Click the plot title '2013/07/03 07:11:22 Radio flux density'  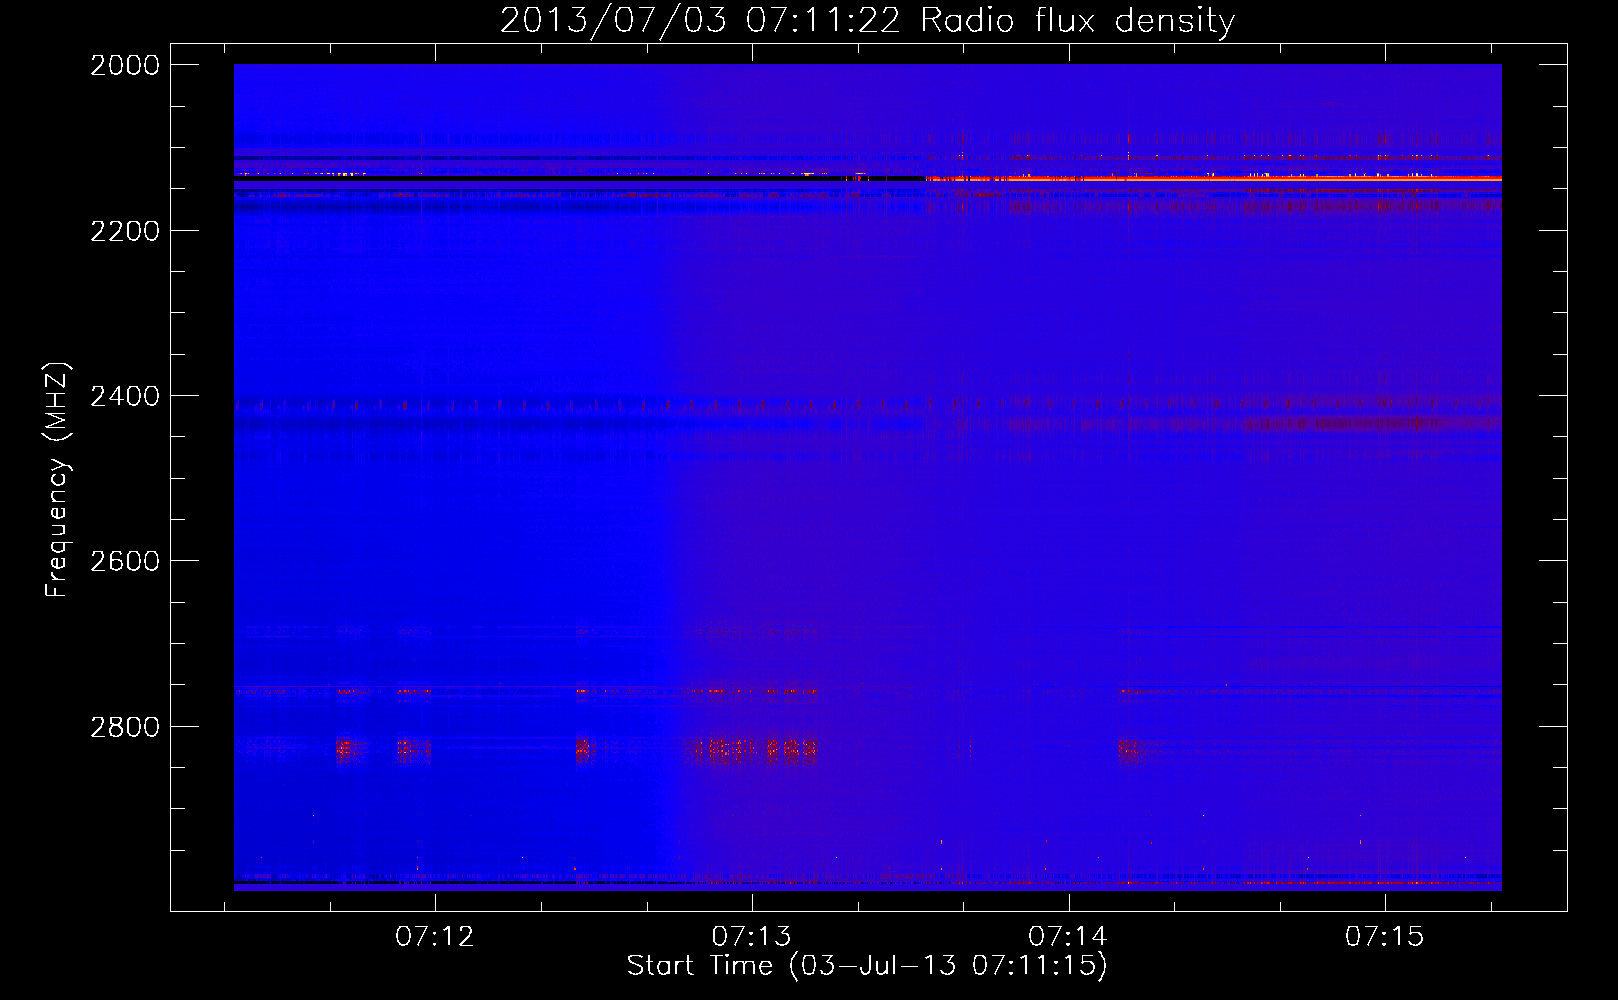867,21
